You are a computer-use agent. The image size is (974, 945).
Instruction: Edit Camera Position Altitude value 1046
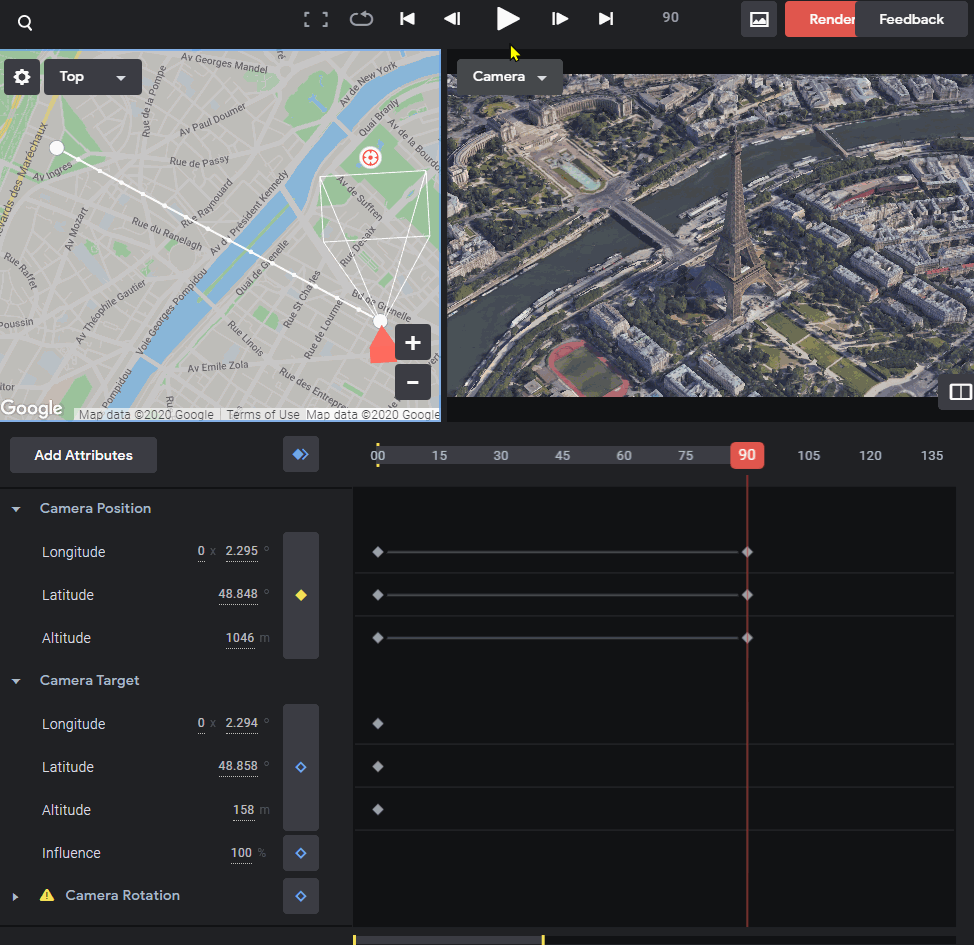(240, 638)
